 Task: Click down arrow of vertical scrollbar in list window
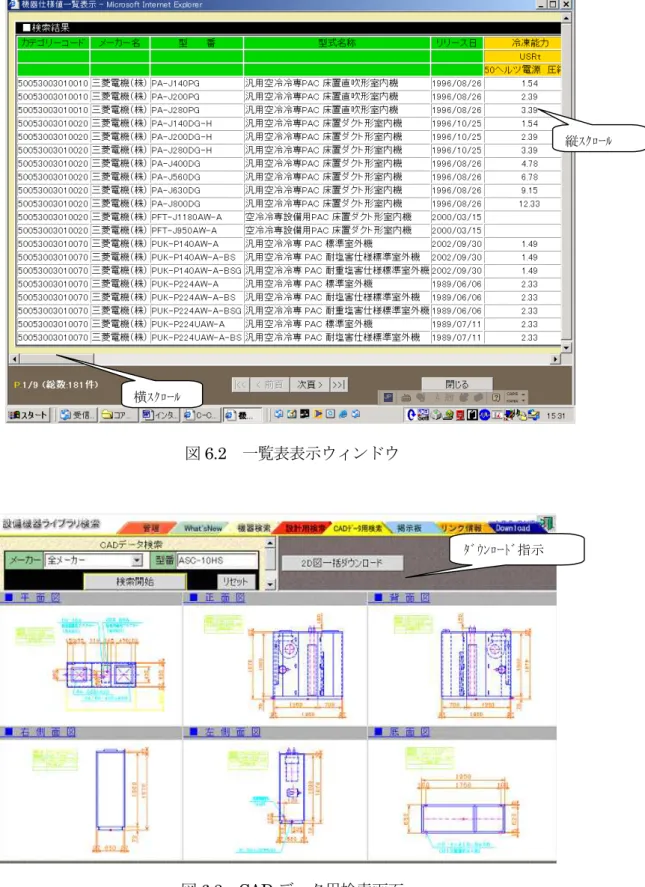[x=566, y=347]
